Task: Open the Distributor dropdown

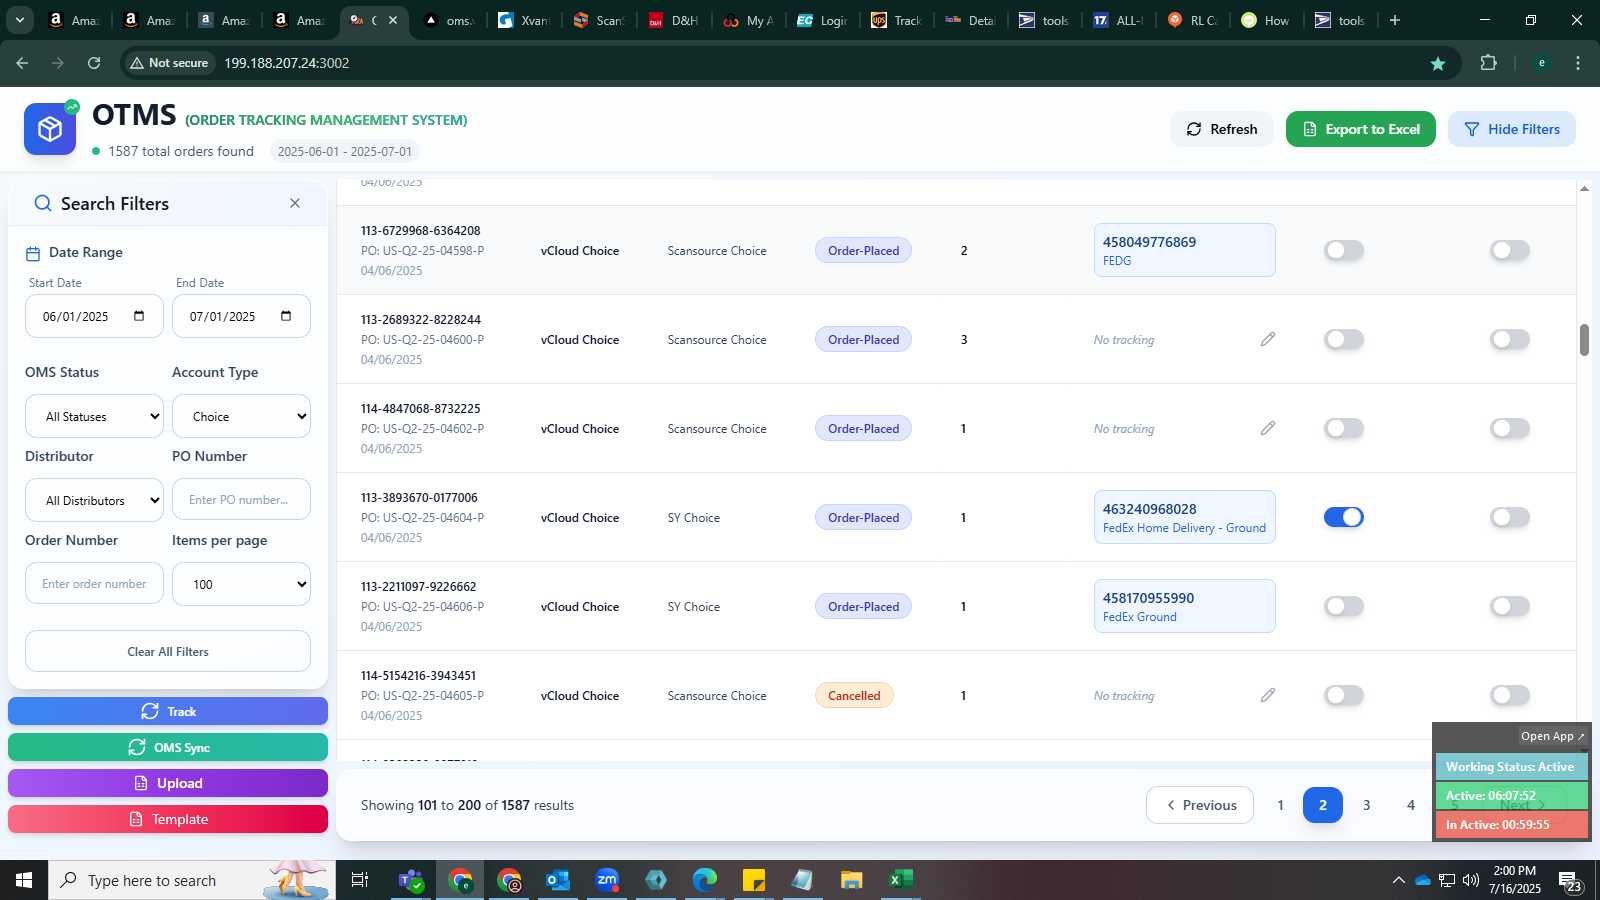Action: 94,500
